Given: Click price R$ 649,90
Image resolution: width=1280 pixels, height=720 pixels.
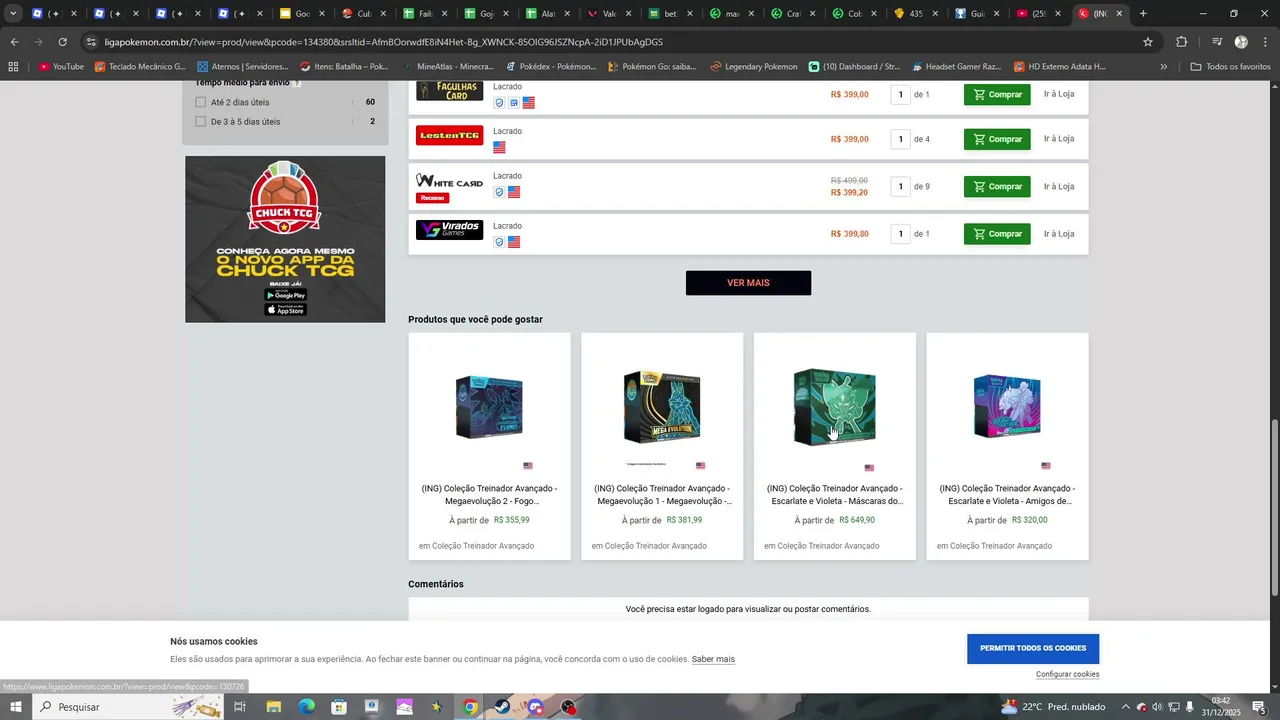Looking at the screenshot, I should [x=857, y=520].
